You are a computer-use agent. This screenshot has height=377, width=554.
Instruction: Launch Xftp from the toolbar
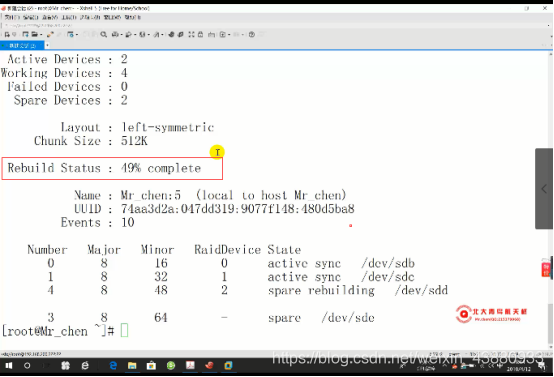click(171, 34)
